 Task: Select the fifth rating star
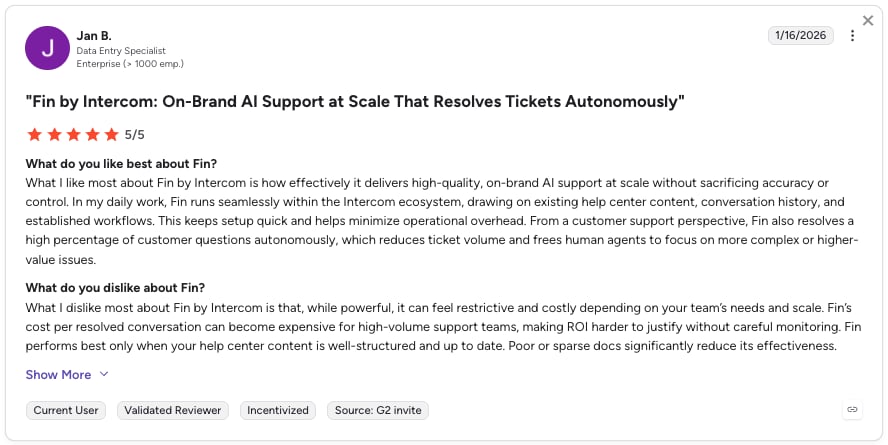112,135
